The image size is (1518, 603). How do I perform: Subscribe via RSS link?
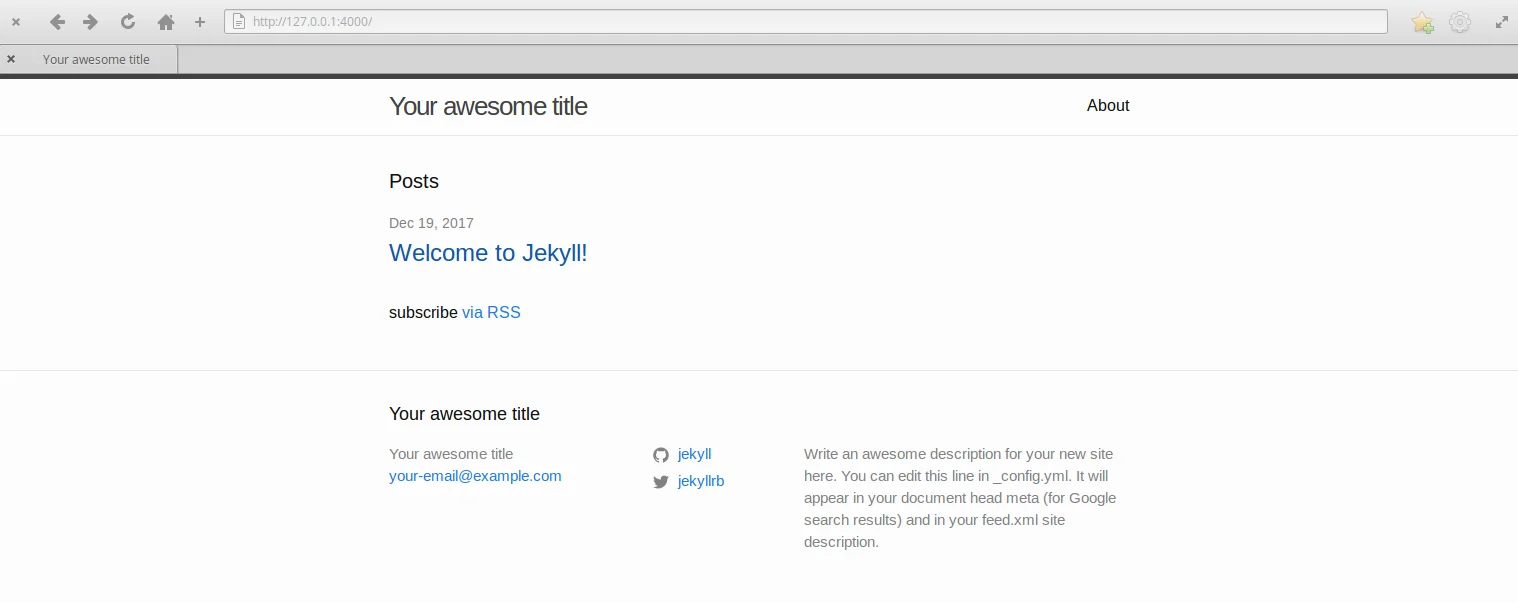[491, 312]
